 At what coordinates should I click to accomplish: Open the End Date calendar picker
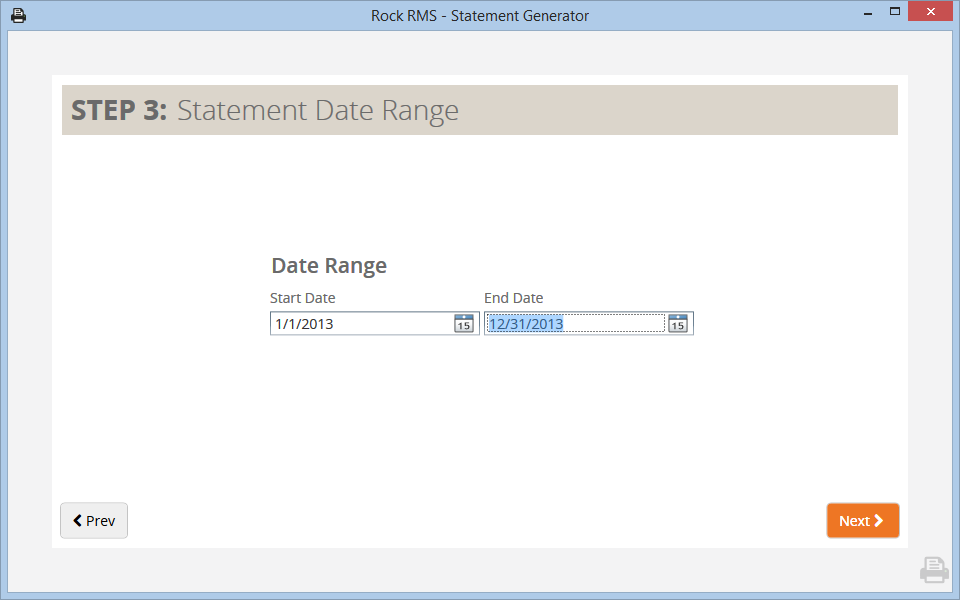[x=678, y=323]
